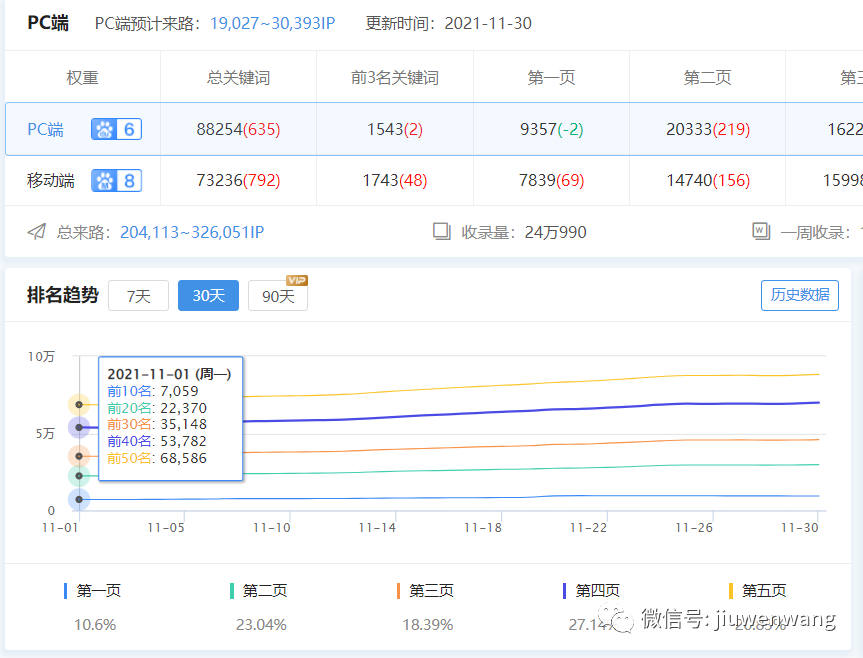The image size is (863, 658).
Task: Click total traffic 204,113~326,051IP link
Action: [192, 232]
